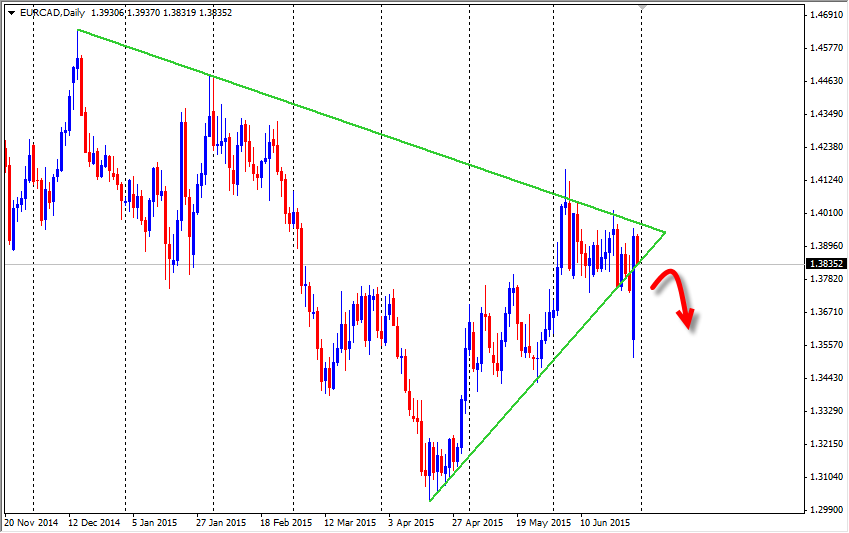Click the 1.43490 price axis label

(x=826, y=114)
